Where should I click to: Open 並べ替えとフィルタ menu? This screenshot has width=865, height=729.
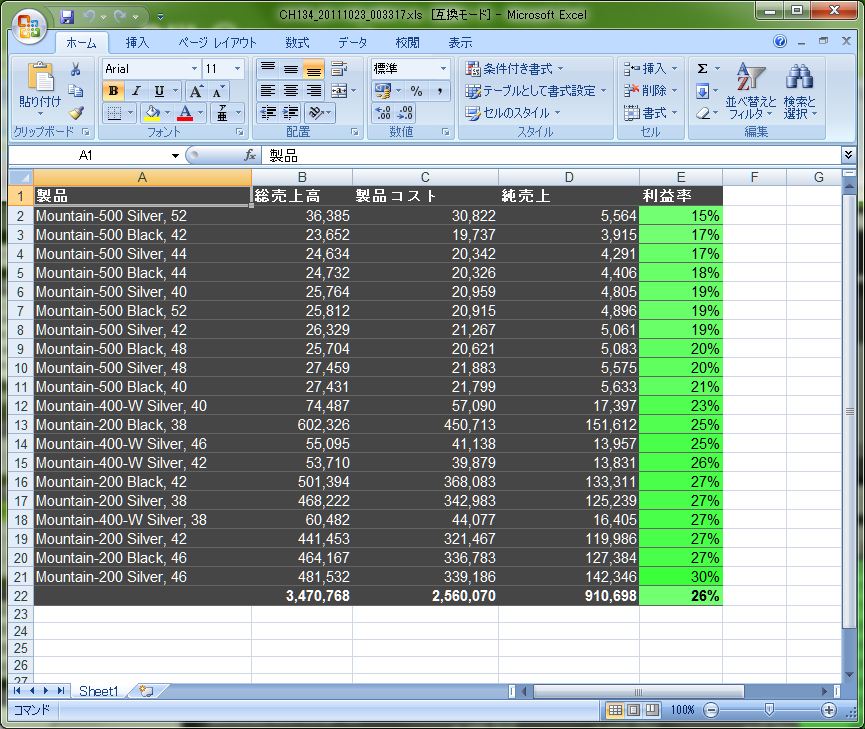750,91
